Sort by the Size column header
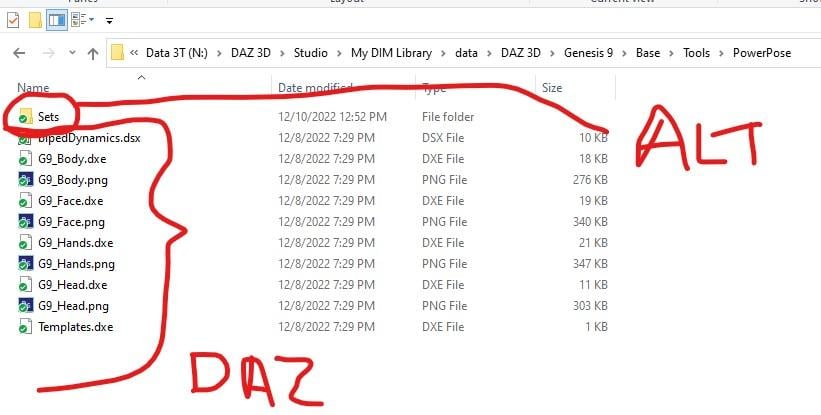Viewport: 821px width, 415px height. click(x=552, y=87)
